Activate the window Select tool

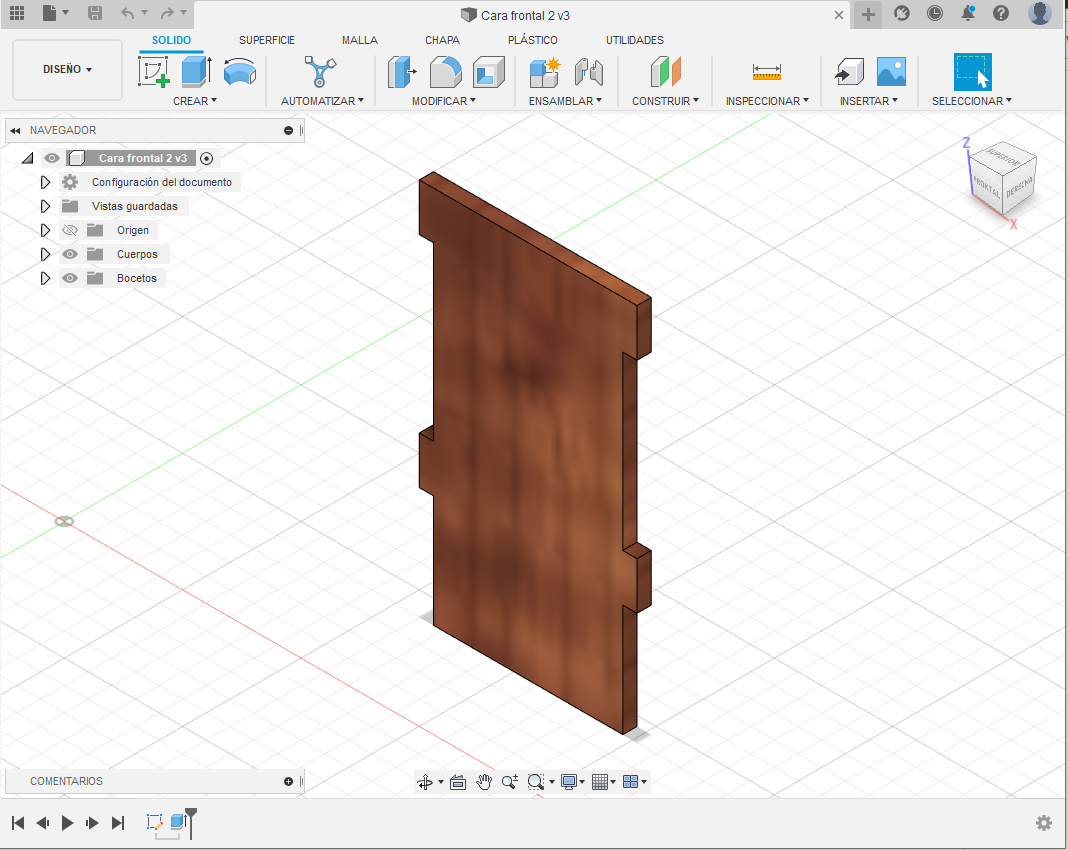tap(972, 72)
